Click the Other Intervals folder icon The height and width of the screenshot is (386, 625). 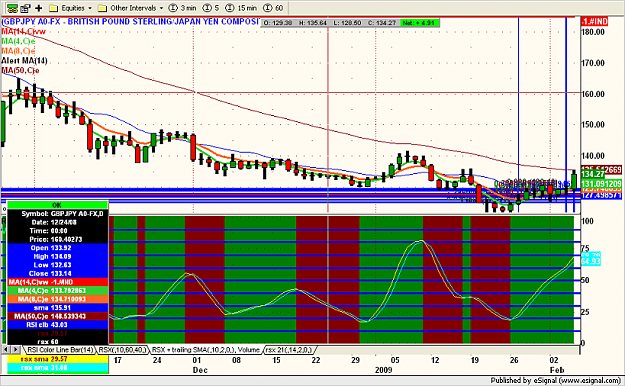click(x=102, y=8)
